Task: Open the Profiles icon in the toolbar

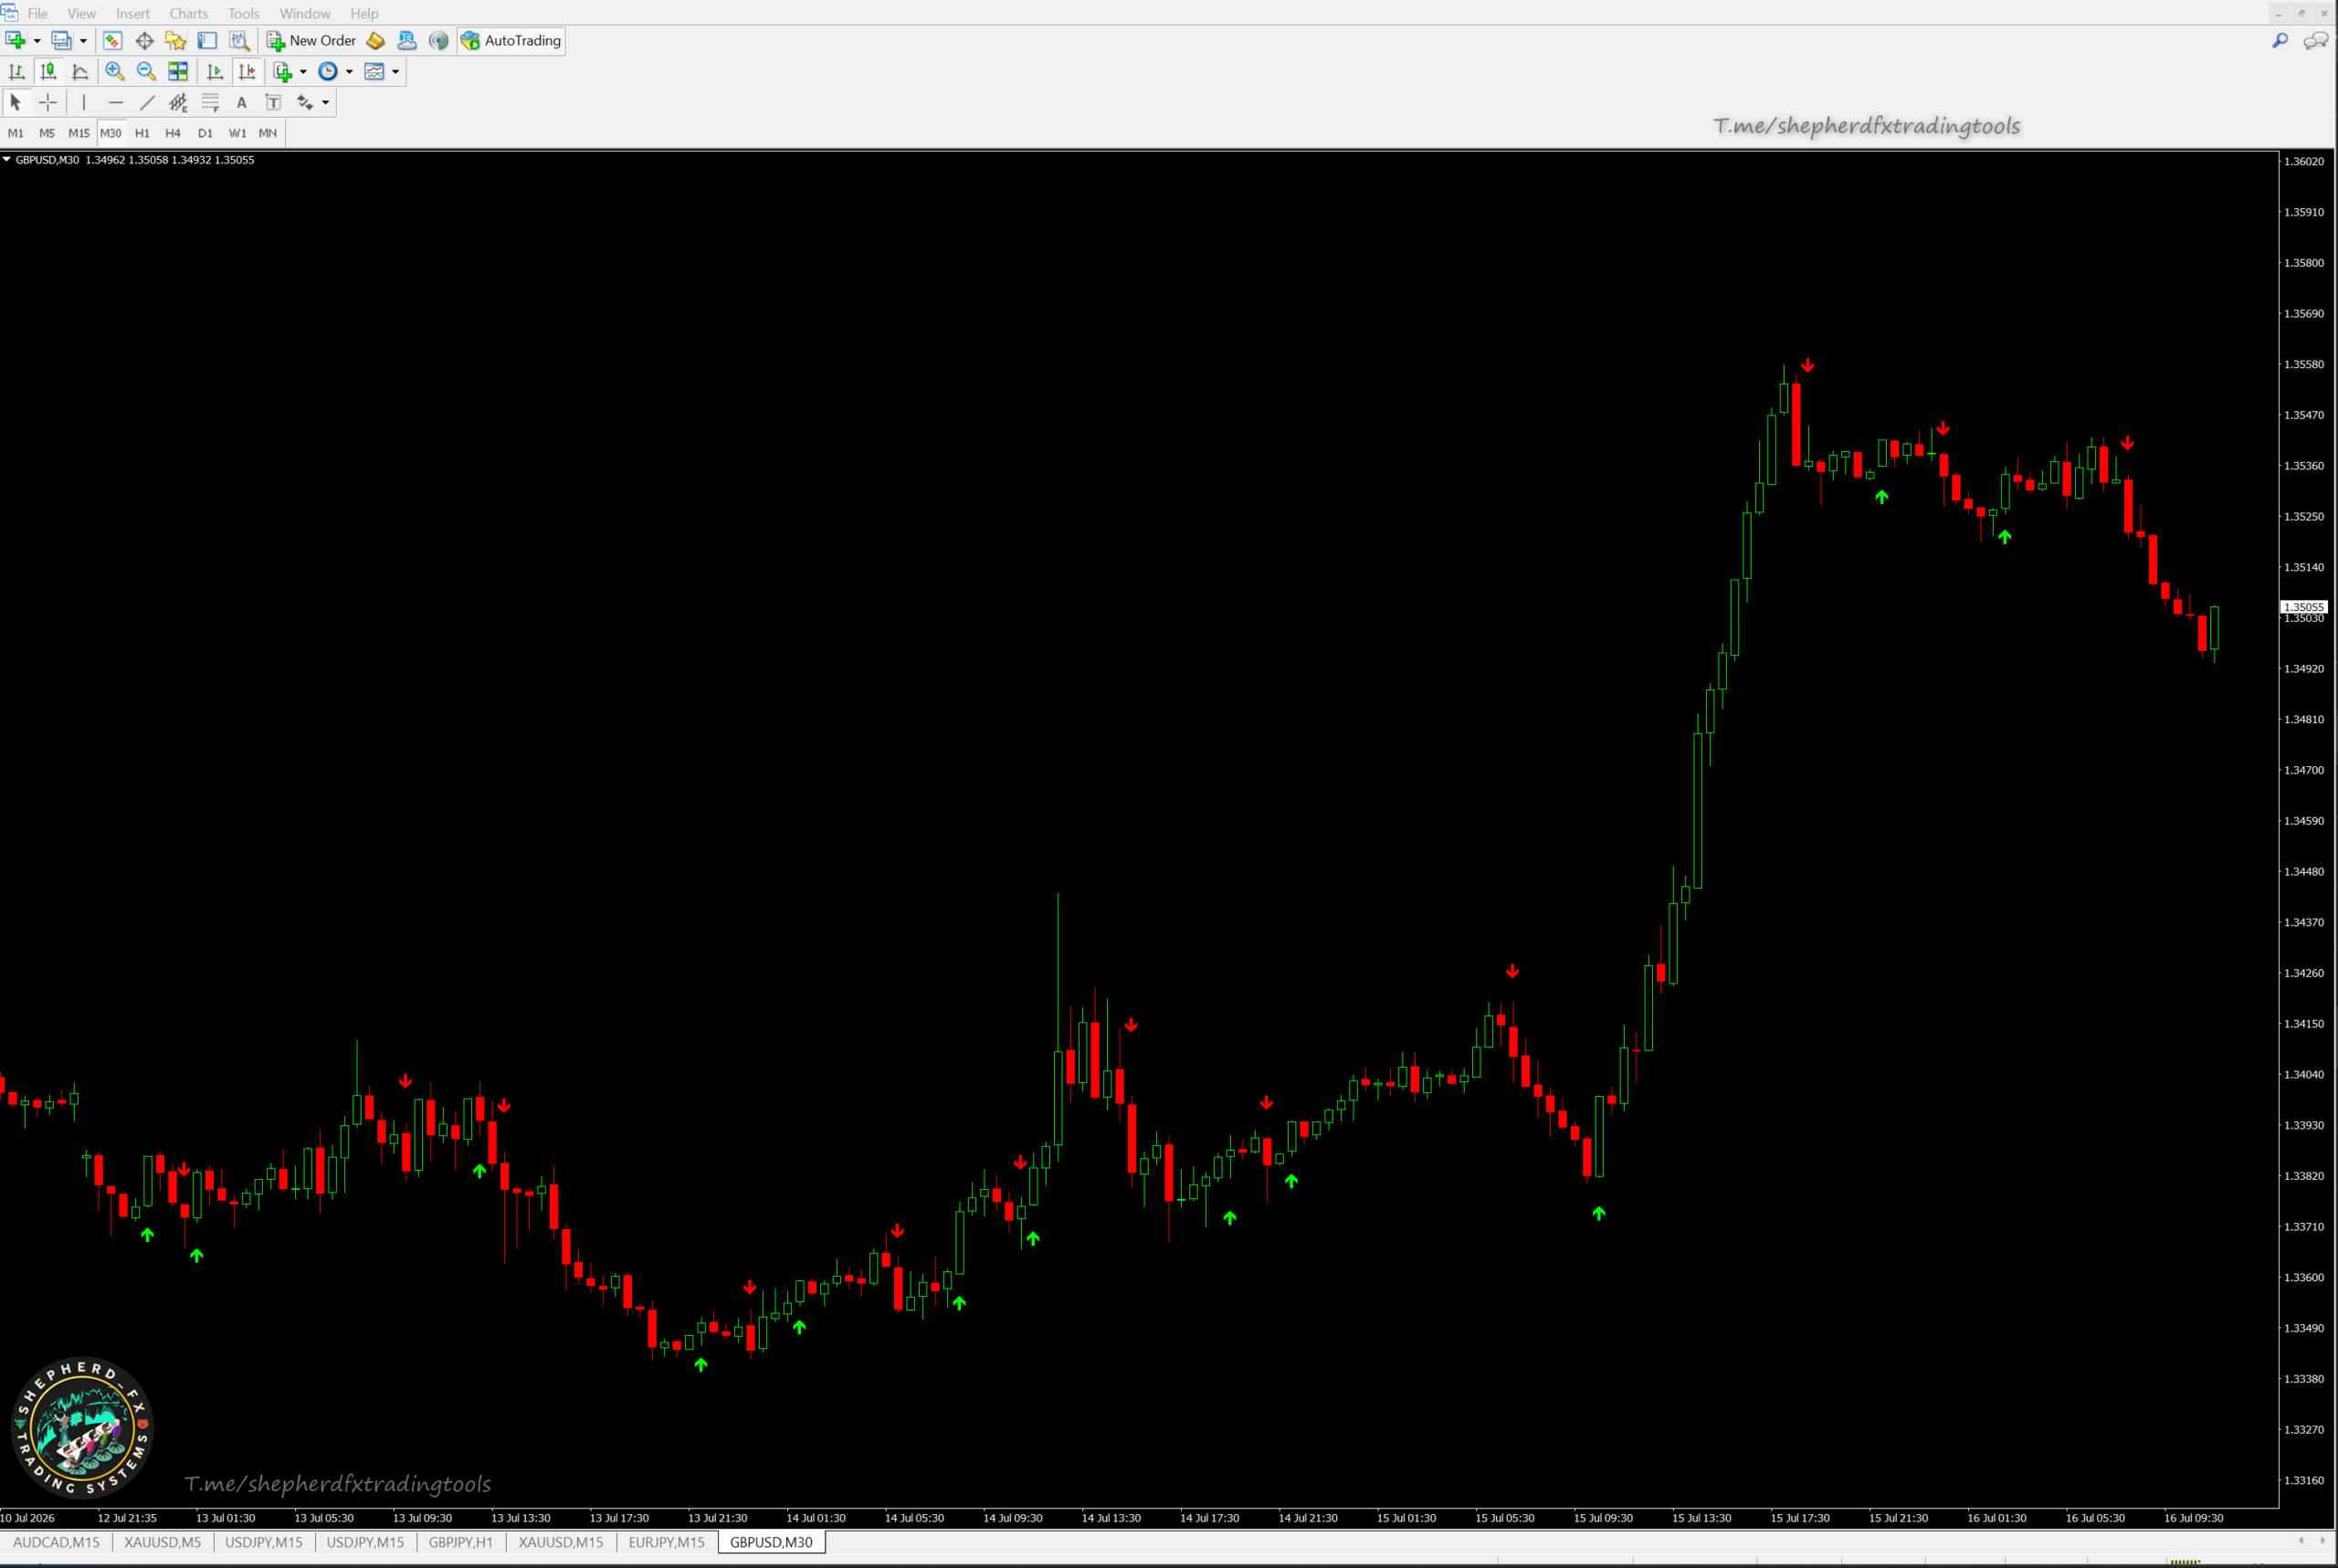Action: [61, 40]
